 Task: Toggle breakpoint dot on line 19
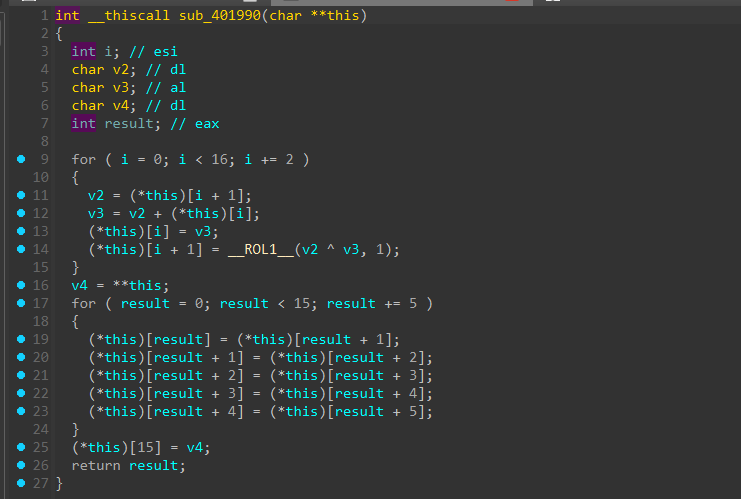click(x=21, y=339)
